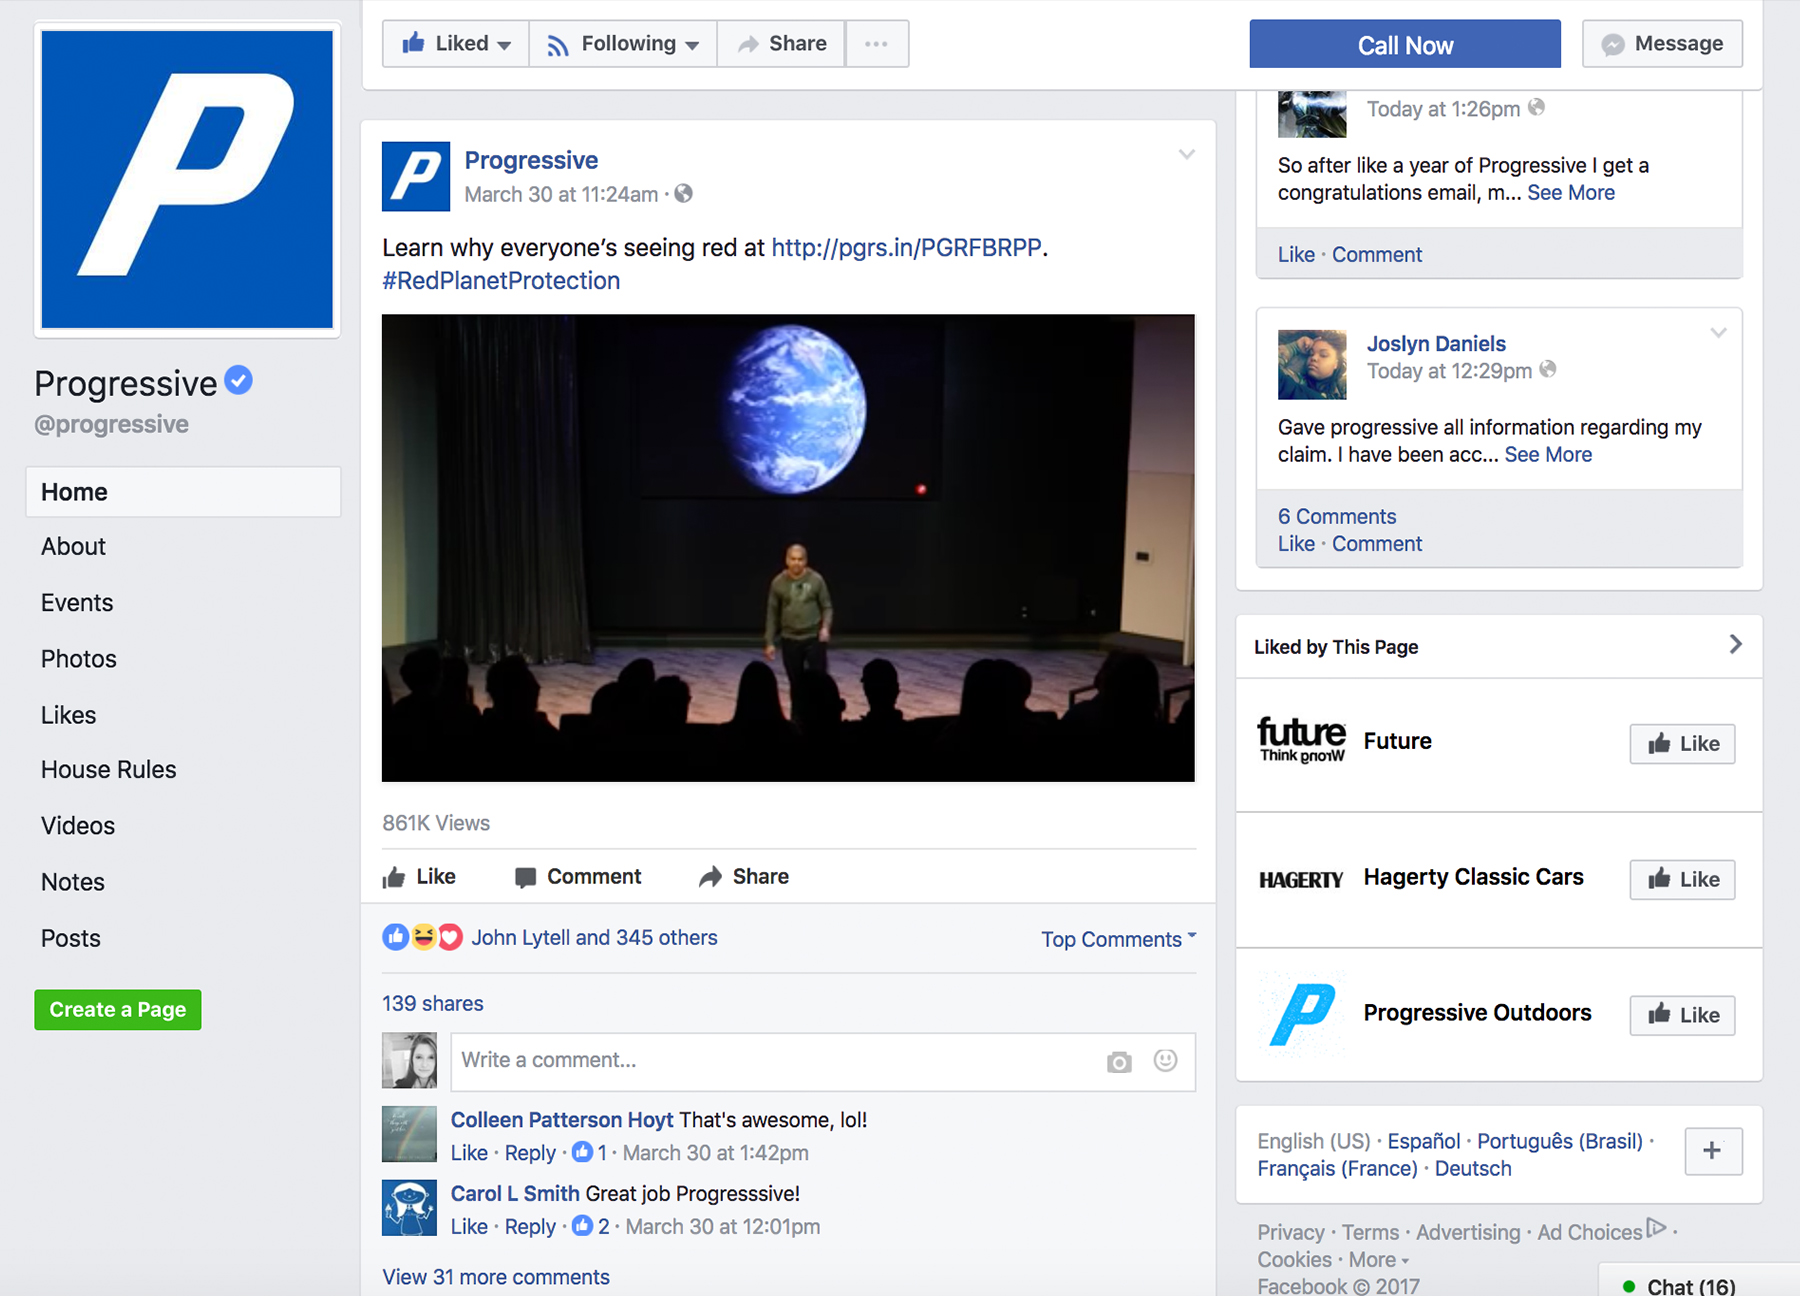The height and width of the screenshot is (1296, 1800).
Task: Go to the Events section
Action: (x=77, y=603)
